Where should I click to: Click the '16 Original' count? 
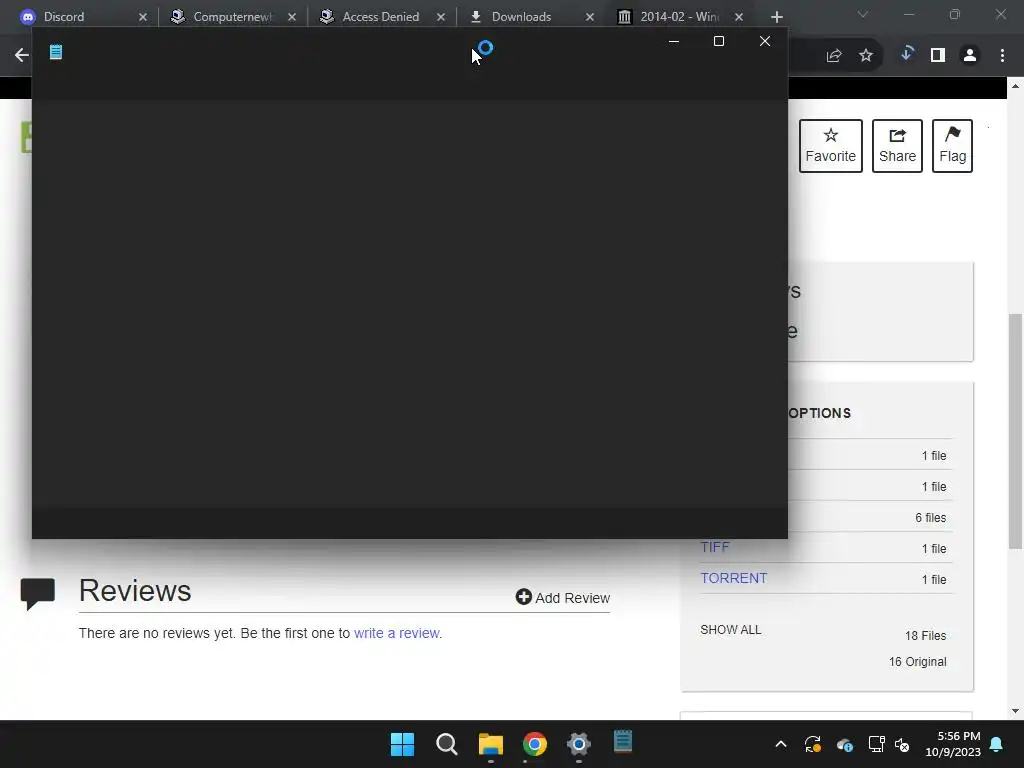coord(918,662)
